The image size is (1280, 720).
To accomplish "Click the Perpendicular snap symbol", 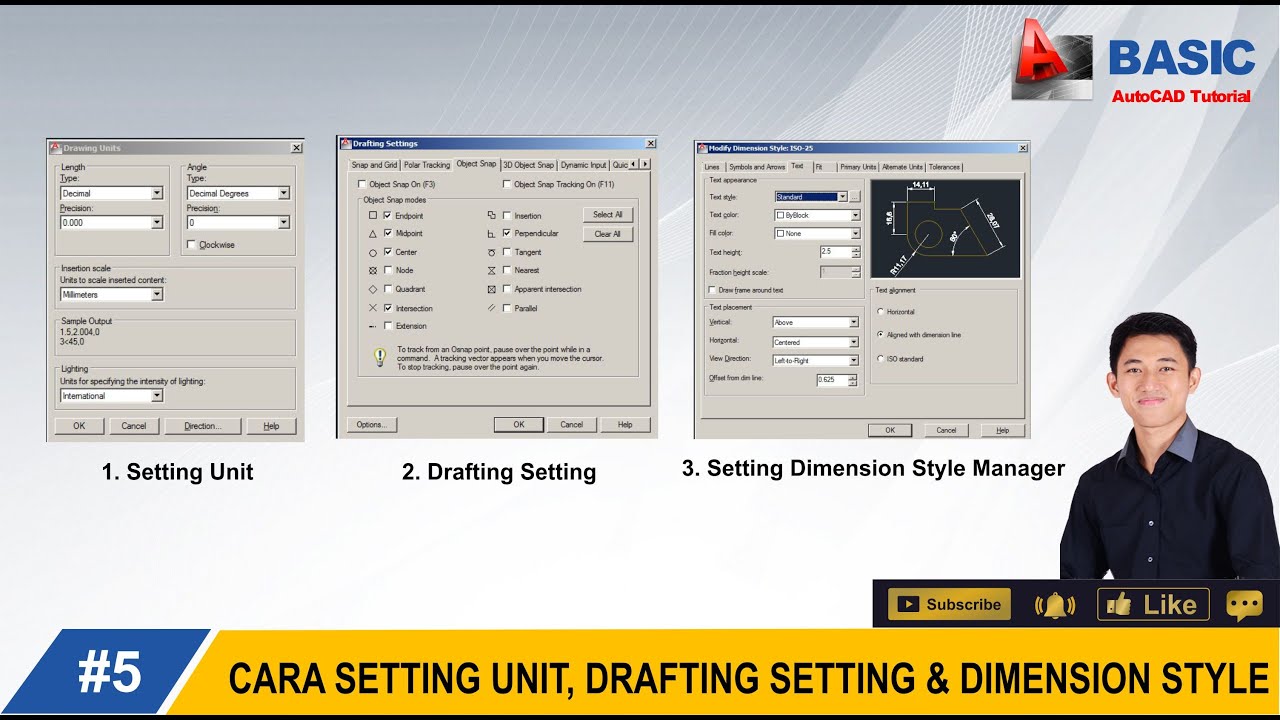I will [491, 233].
